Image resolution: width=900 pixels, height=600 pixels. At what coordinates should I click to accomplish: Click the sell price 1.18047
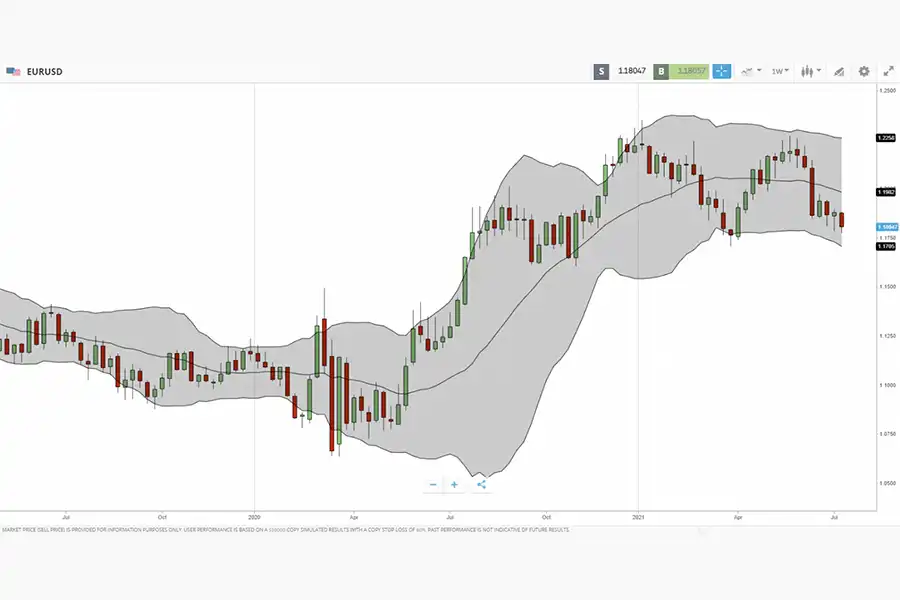(631, 71)
